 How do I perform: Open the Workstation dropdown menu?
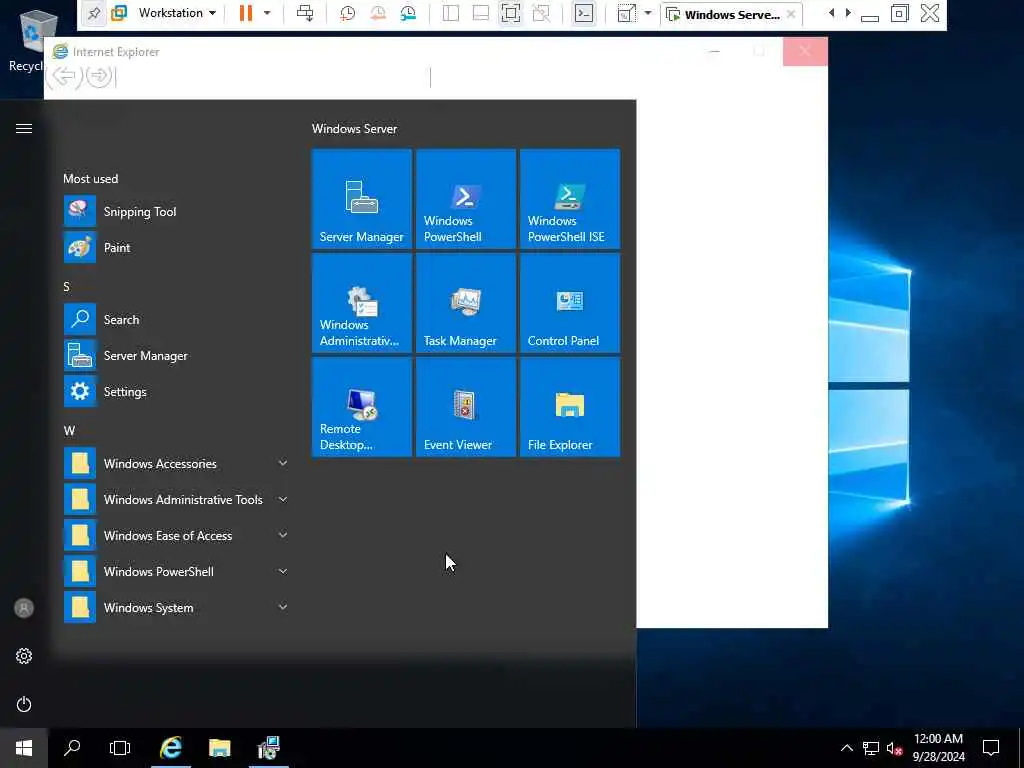point(177,13)
